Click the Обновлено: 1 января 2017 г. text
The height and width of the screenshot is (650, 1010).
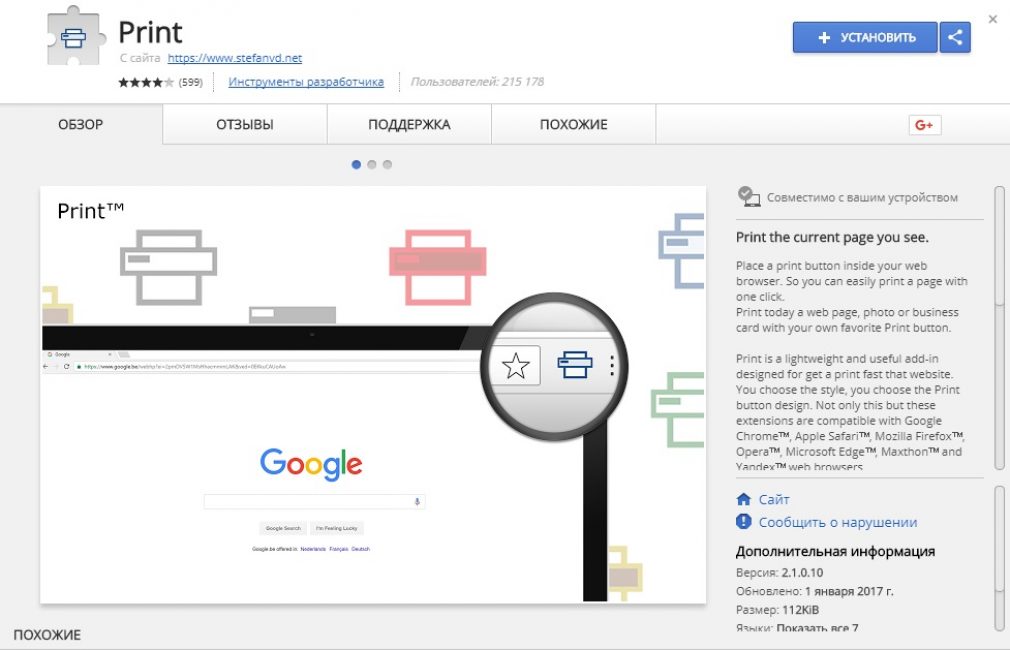point(814,591)
